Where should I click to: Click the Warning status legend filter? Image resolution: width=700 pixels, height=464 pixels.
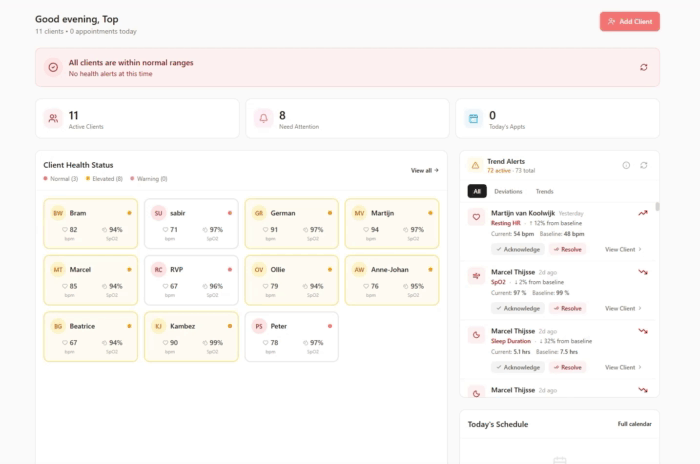pyautogui.click(x=148, y=179)
